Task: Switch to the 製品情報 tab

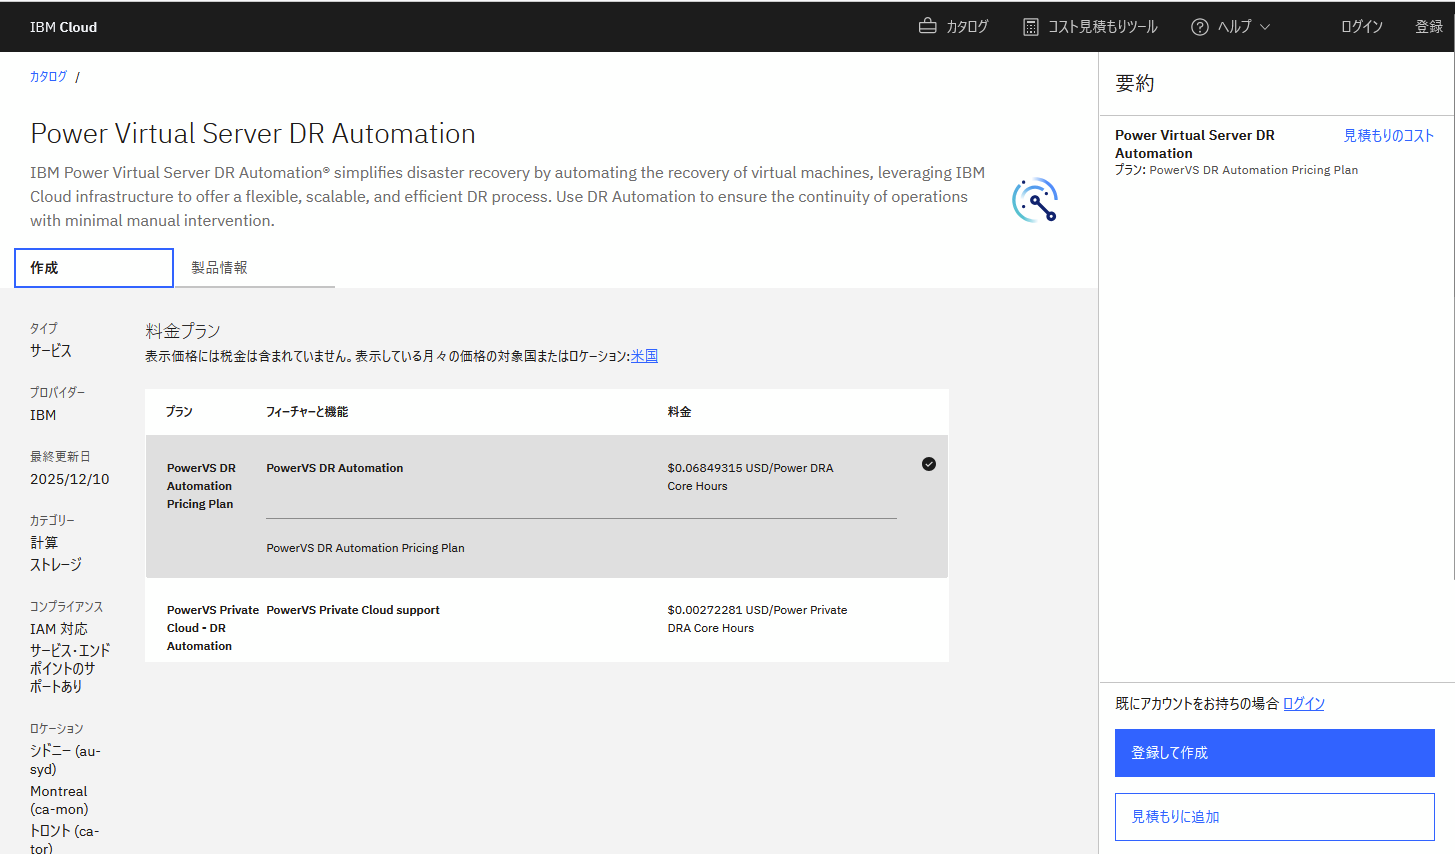Action: (254, 268)
